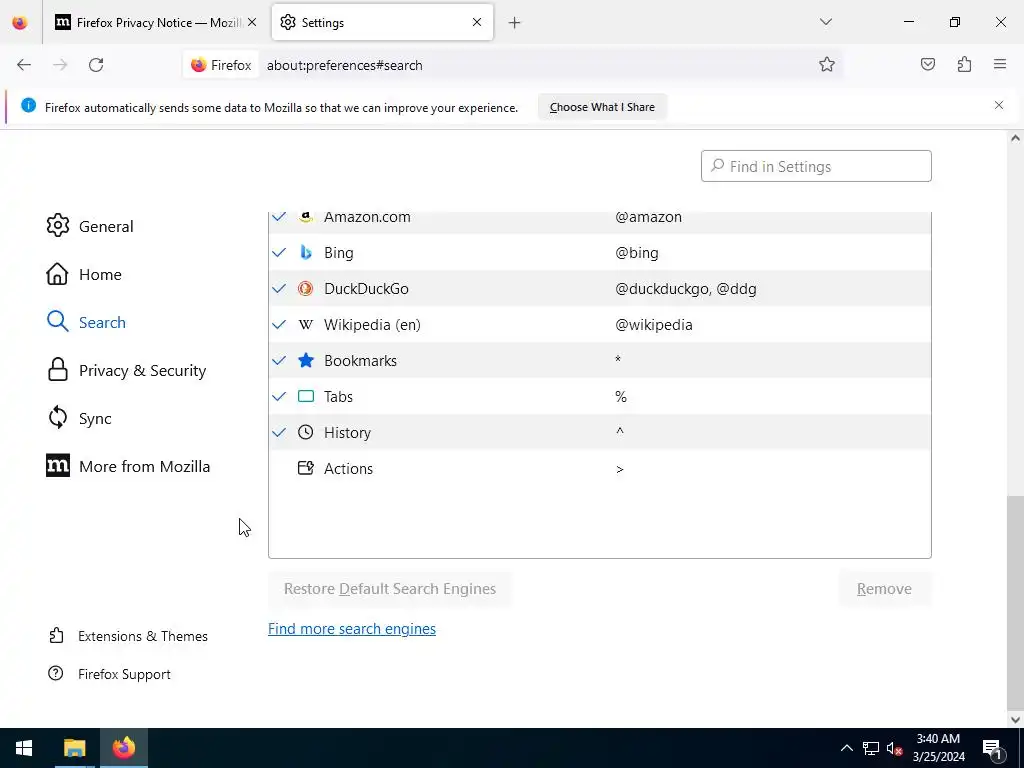Click the Firefox taskbar icon

coord(123,748)
